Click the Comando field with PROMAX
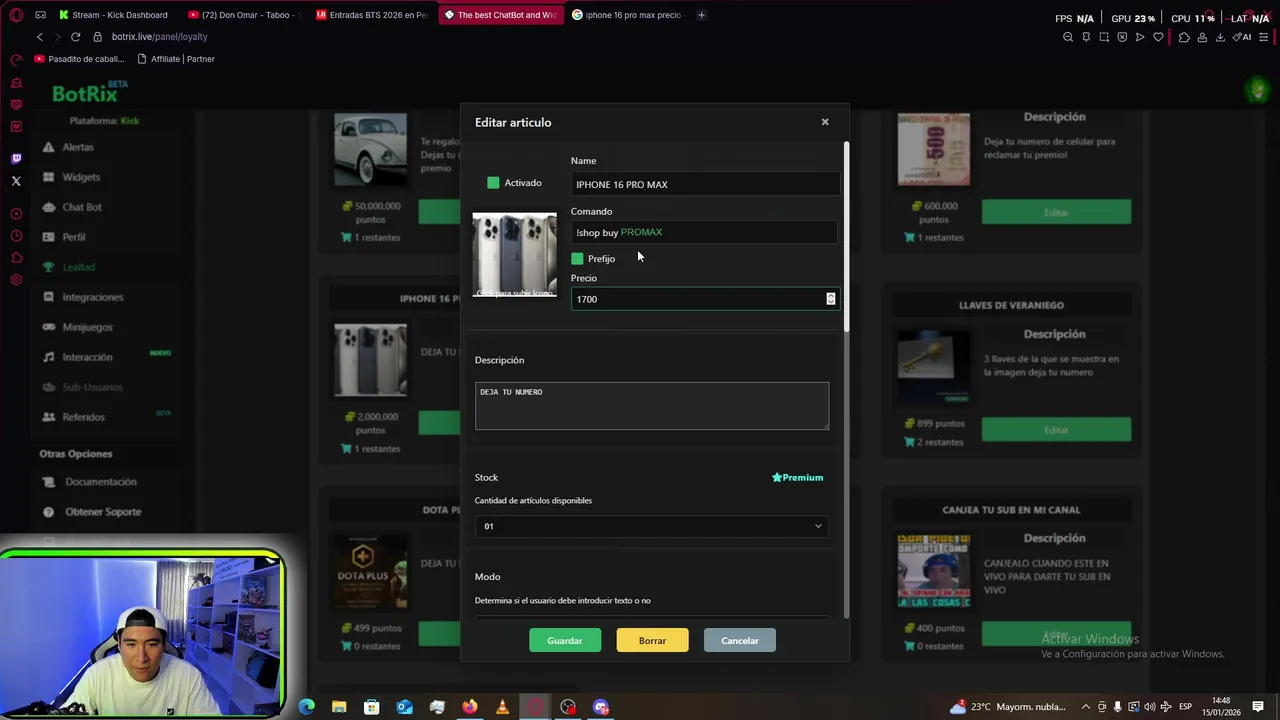Image resolution: width=1280 pixels, height=720 pixels. point(704,232)
